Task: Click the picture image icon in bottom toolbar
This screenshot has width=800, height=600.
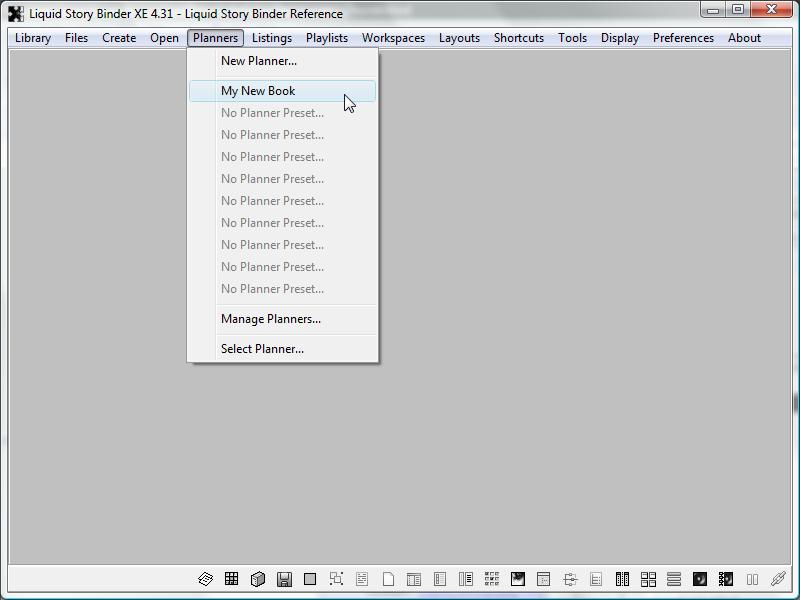Action: coord(518,579)
